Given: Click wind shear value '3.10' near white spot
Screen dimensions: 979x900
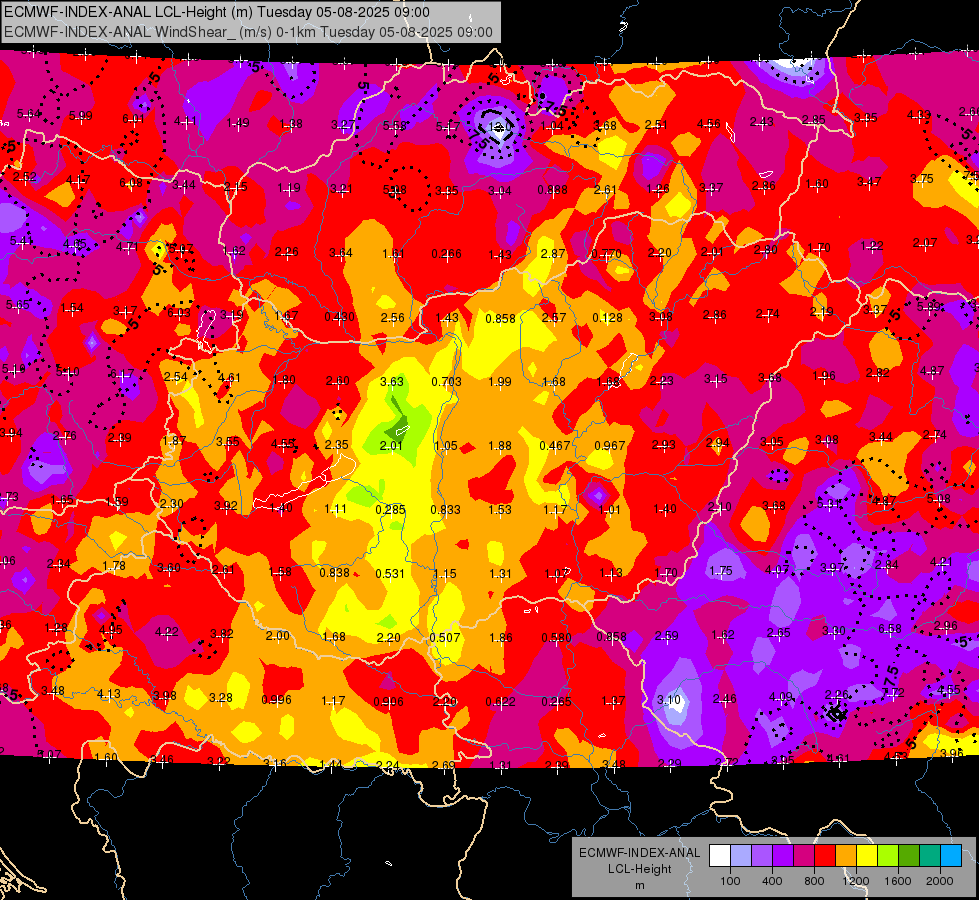Looking at the screenshot, I should 669,700.
